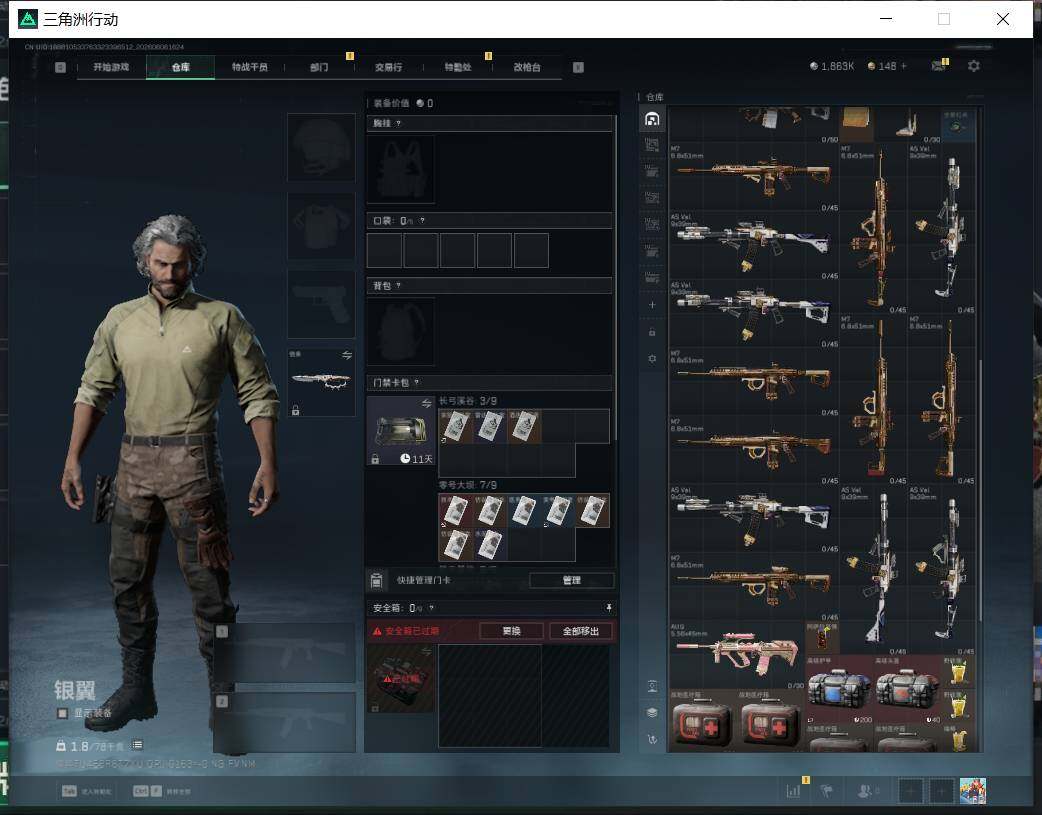Image resolution: width=1042 pixels, height=815 pixels.
Task: Select the first 零号大坝 keycard
Action: [x=456, y=511]
